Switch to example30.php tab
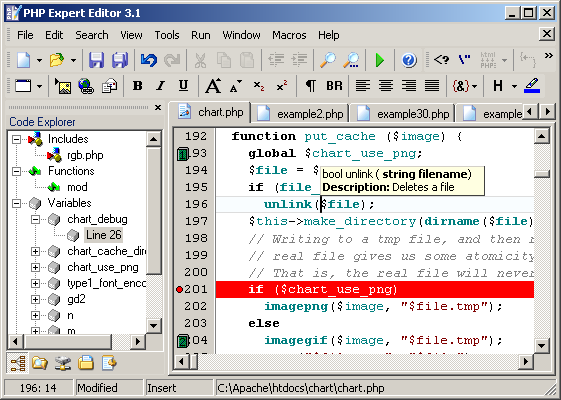Screen dimensions: 561x400 [x=403, y=114]
